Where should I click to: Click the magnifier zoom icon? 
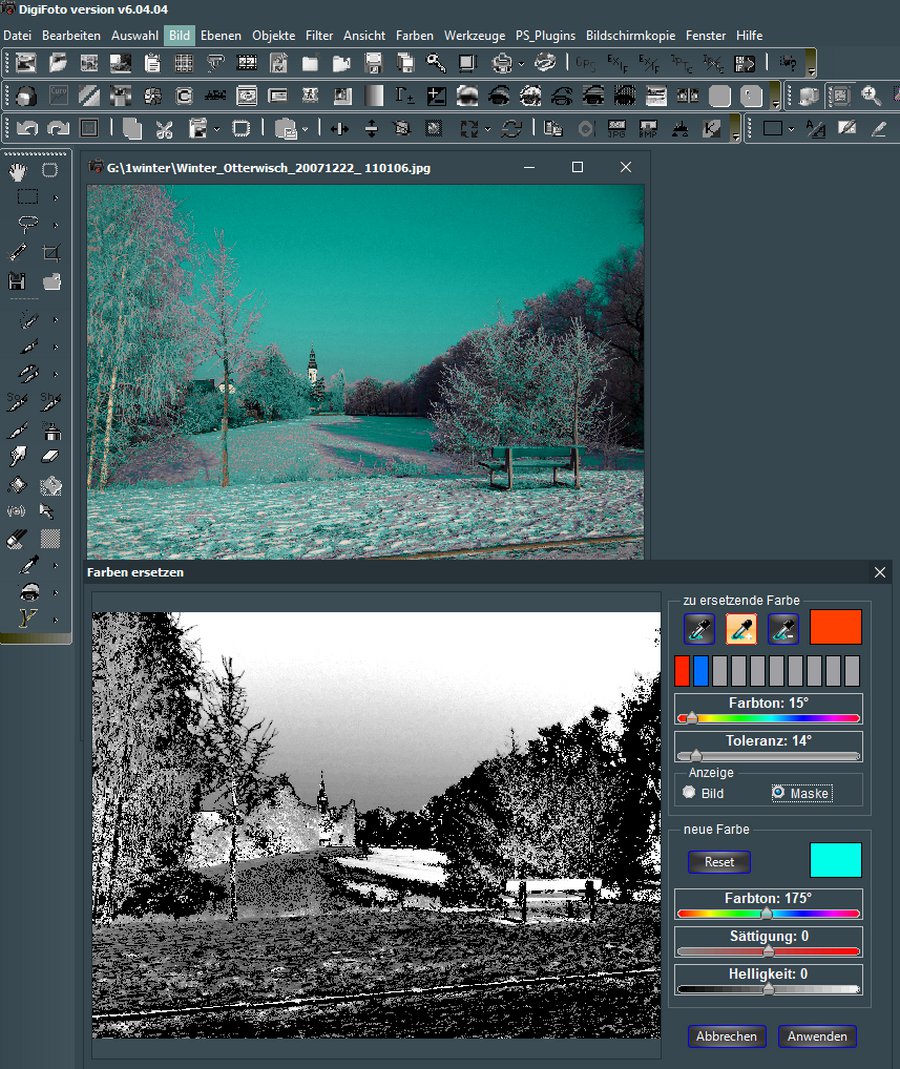click(x=870, y=96)
